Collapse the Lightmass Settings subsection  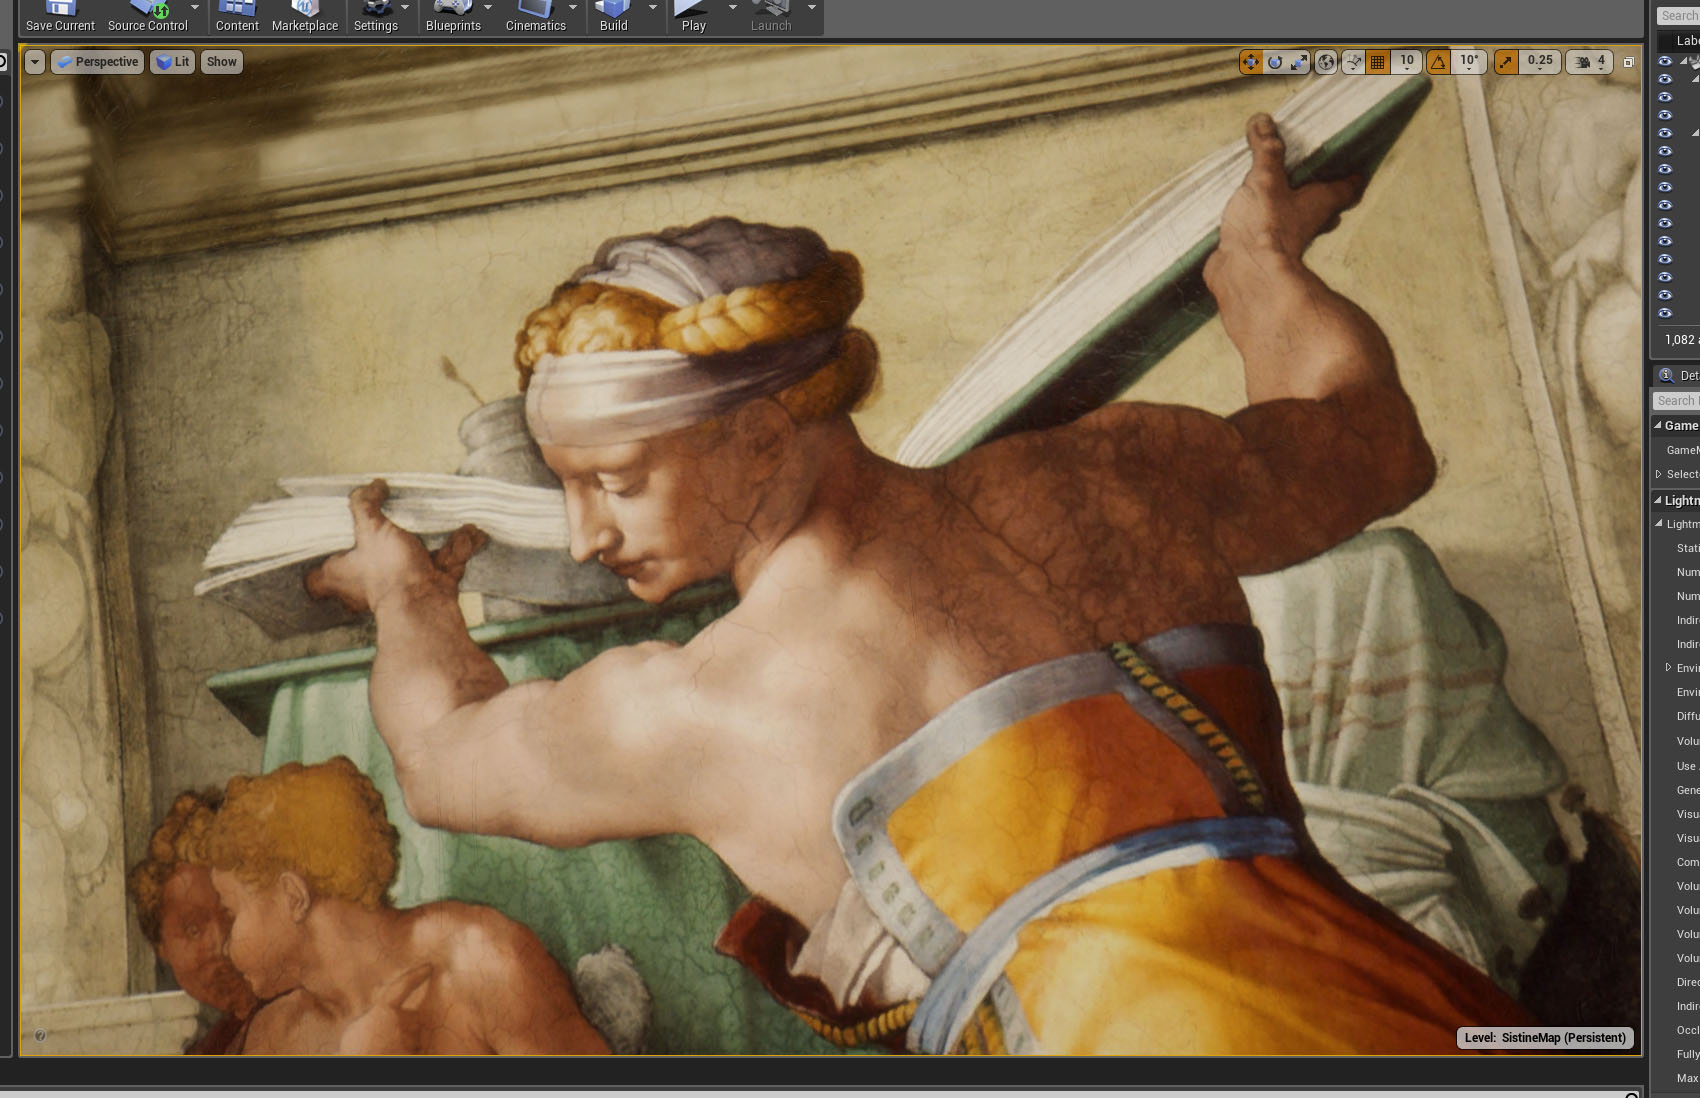[x=1659, y=523]
